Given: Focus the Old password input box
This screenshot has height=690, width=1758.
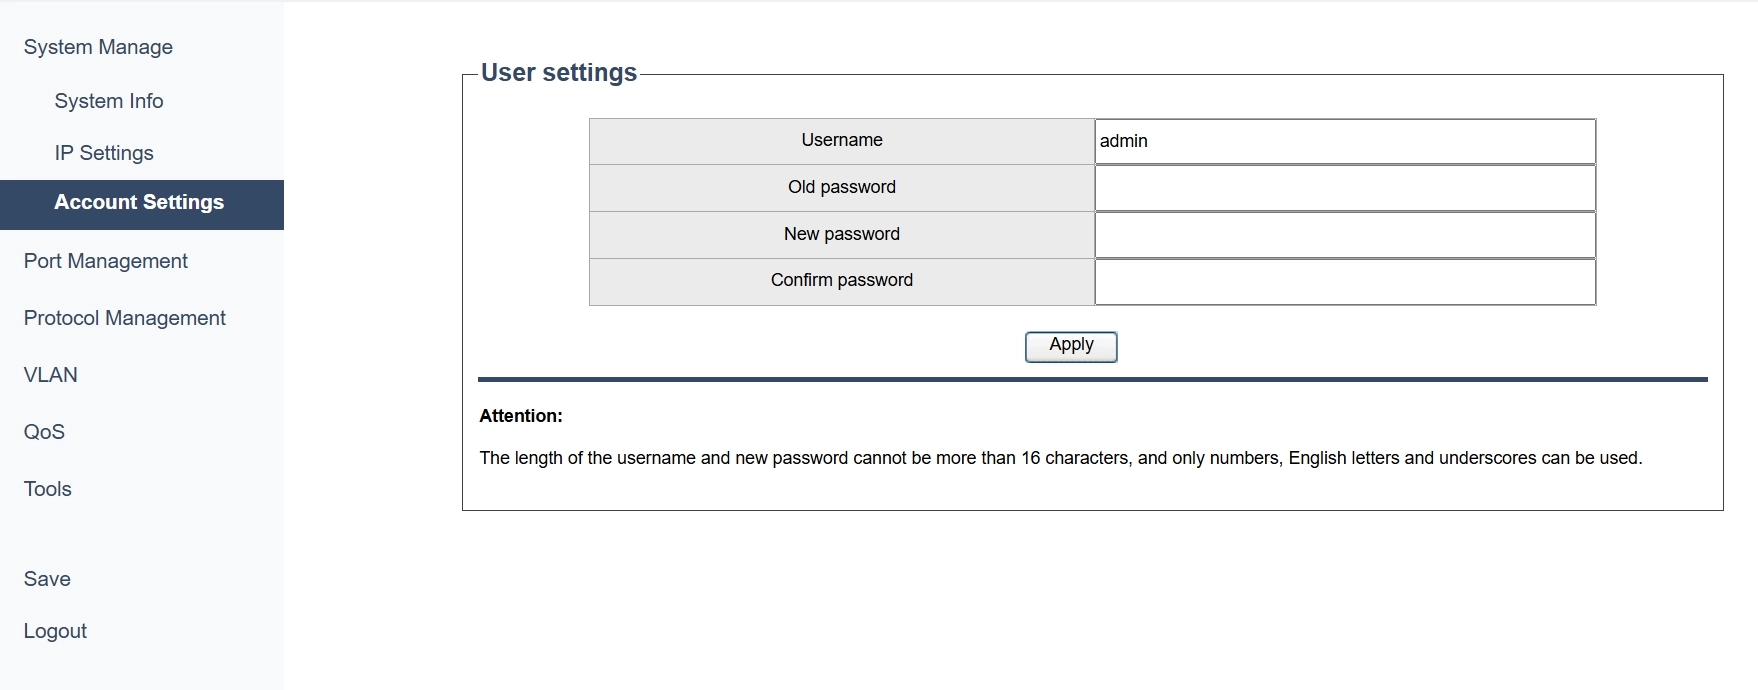Looking at the screenshot, I should point(1344,188).
